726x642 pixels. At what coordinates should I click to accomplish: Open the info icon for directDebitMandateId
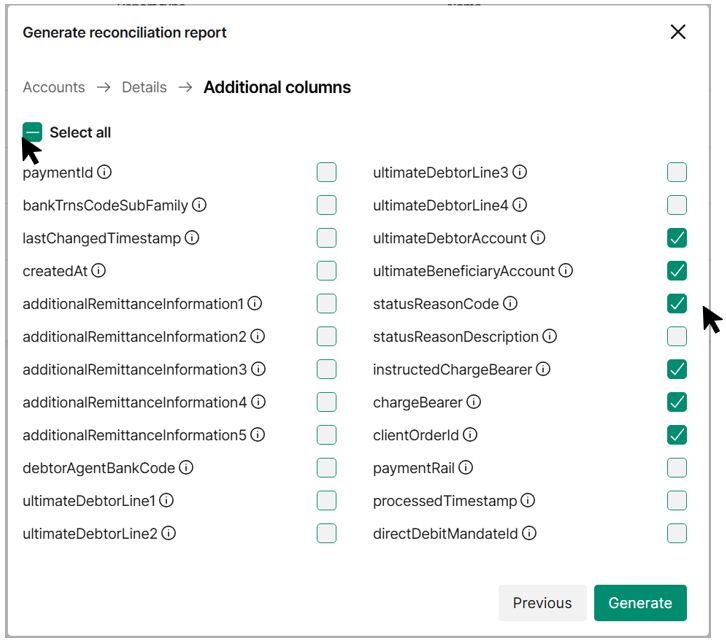pos(529,533)
